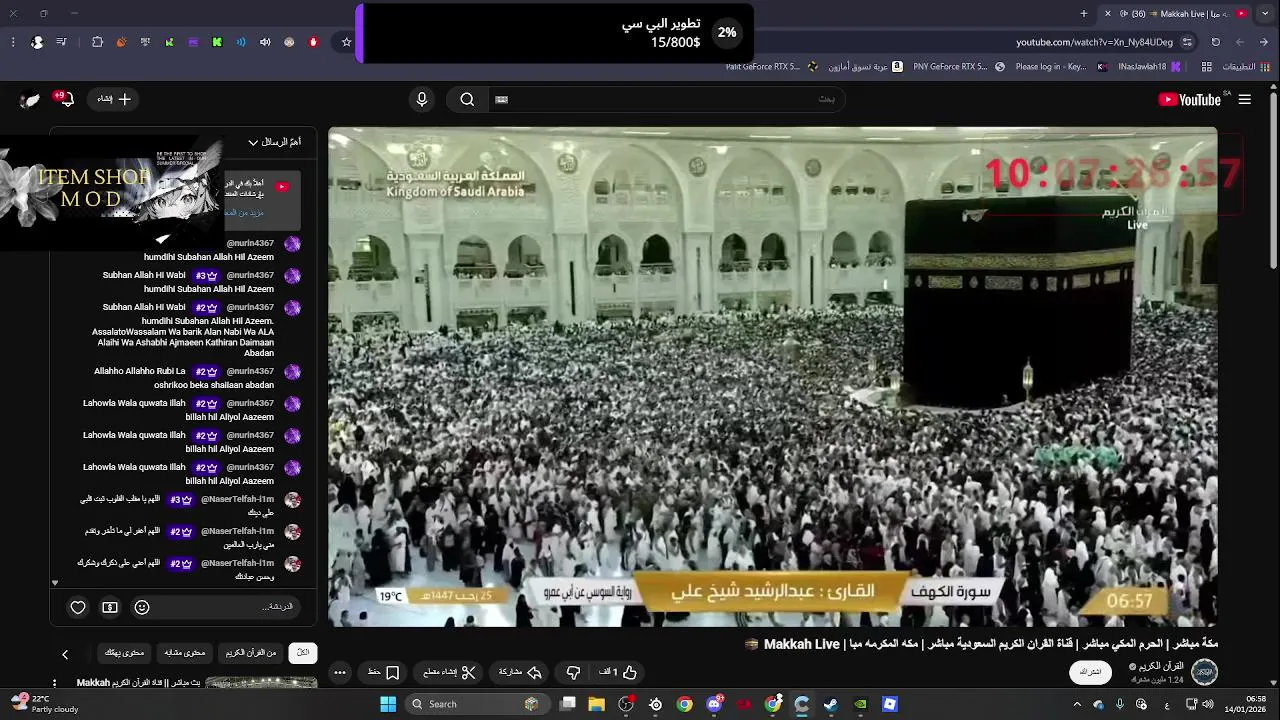Screen dimensions: 1280x720
Task: Click the Makkah live video player
Action: pos(773,376)
